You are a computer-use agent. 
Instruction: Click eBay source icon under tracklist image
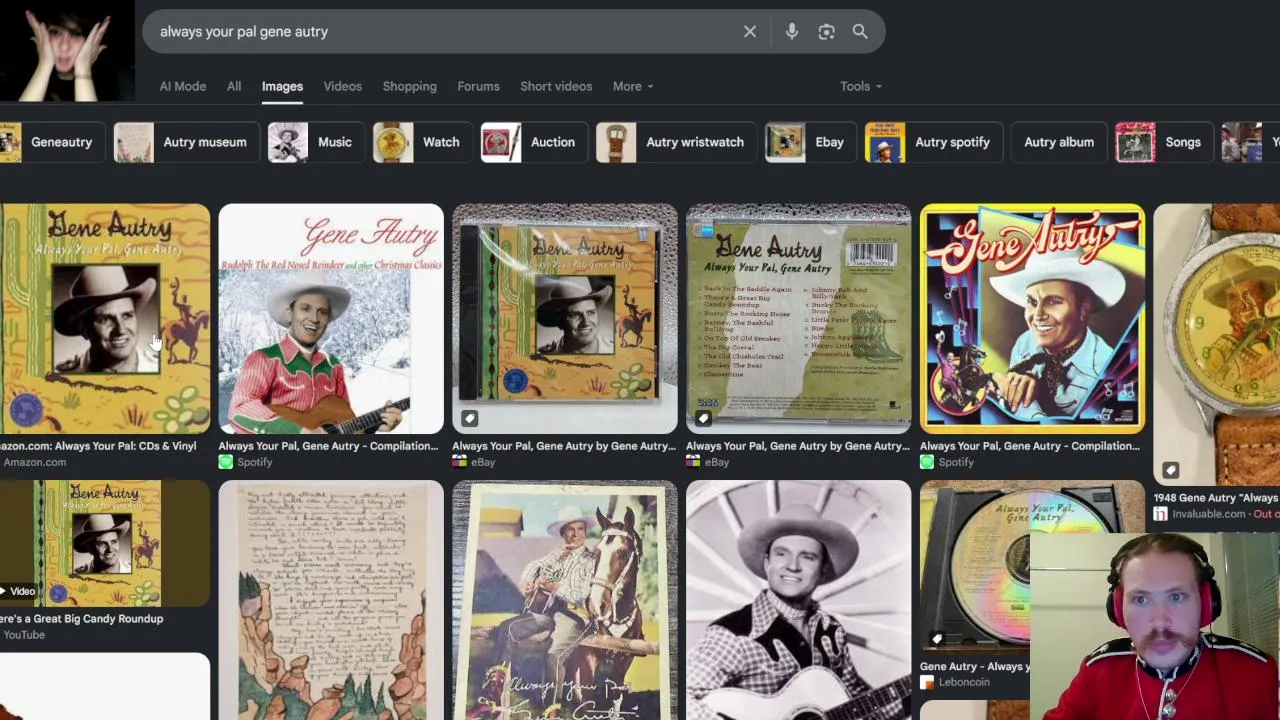(x=694, y=462)
